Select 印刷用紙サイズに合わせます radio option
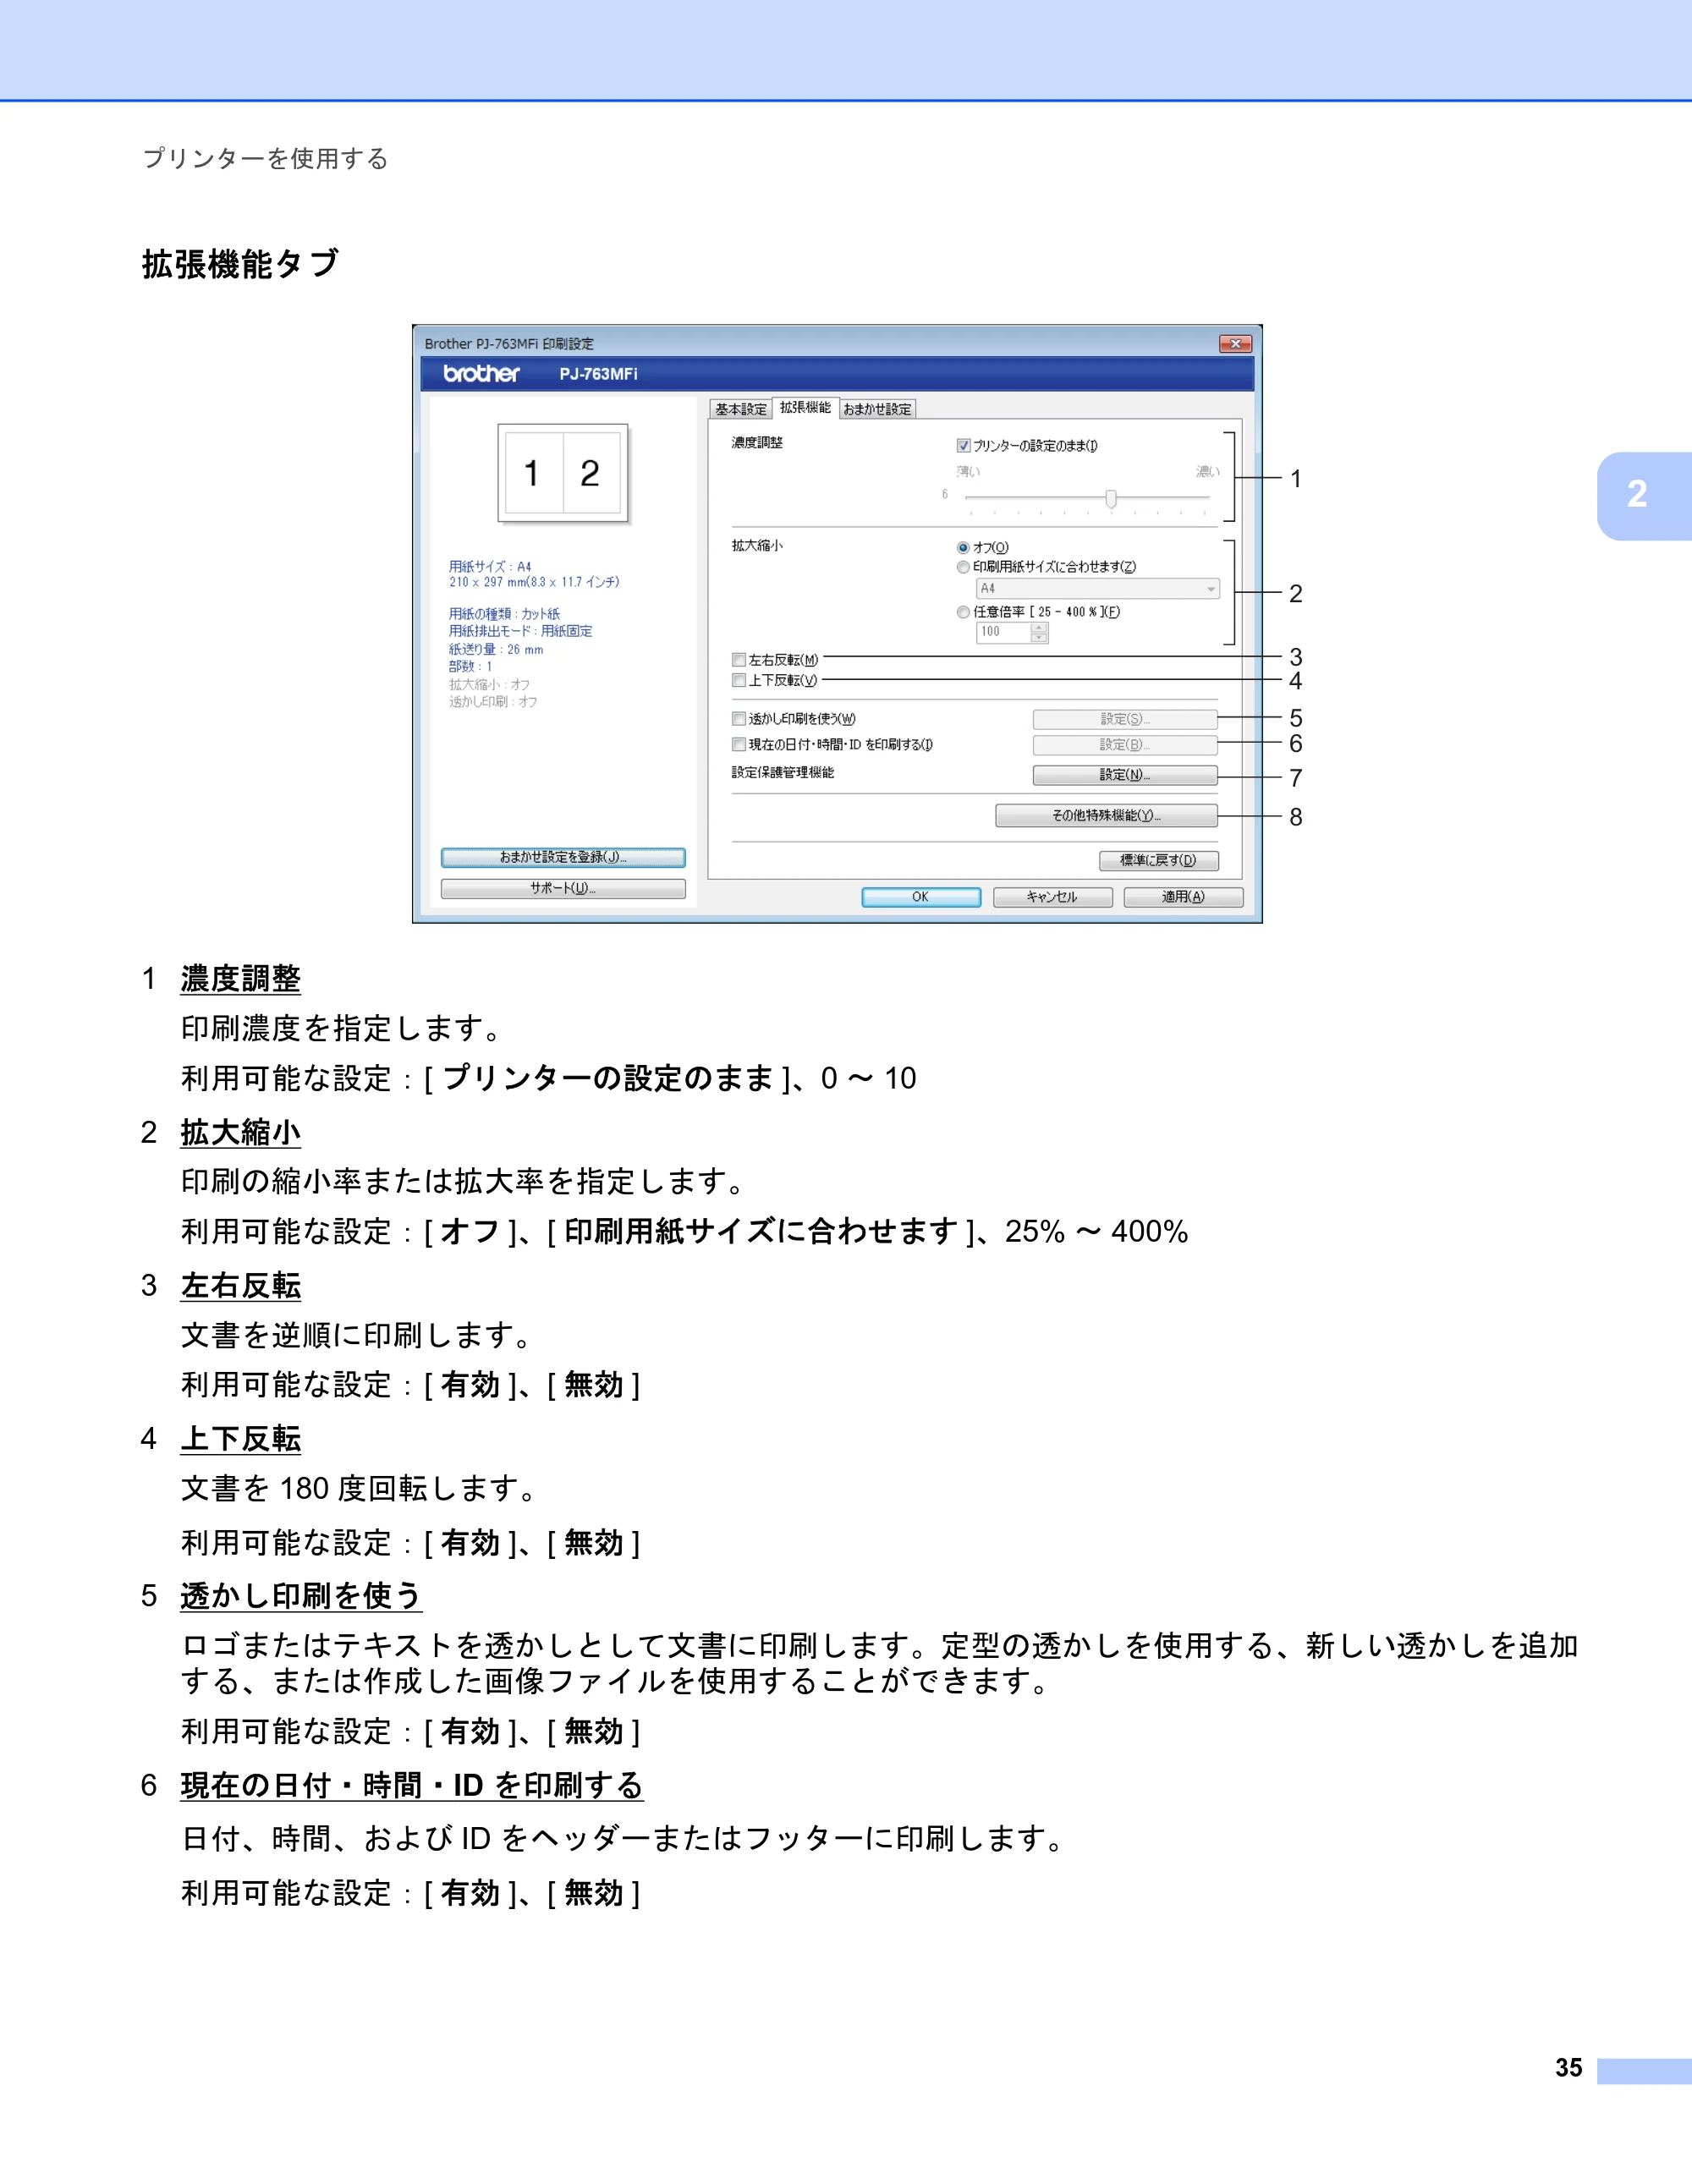 (x=963, y=567)
